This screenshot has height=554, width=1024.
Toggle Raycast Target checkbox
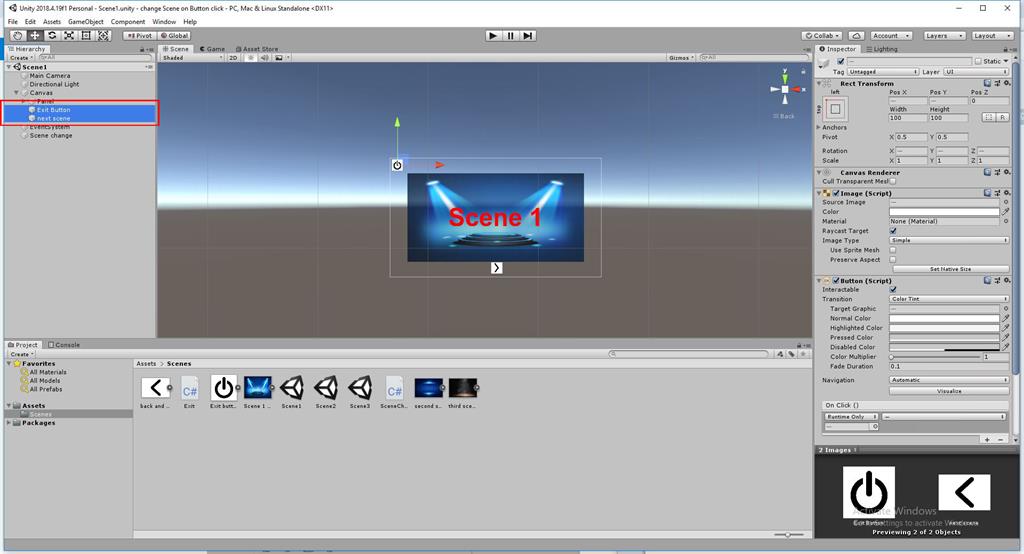[893, 231]
